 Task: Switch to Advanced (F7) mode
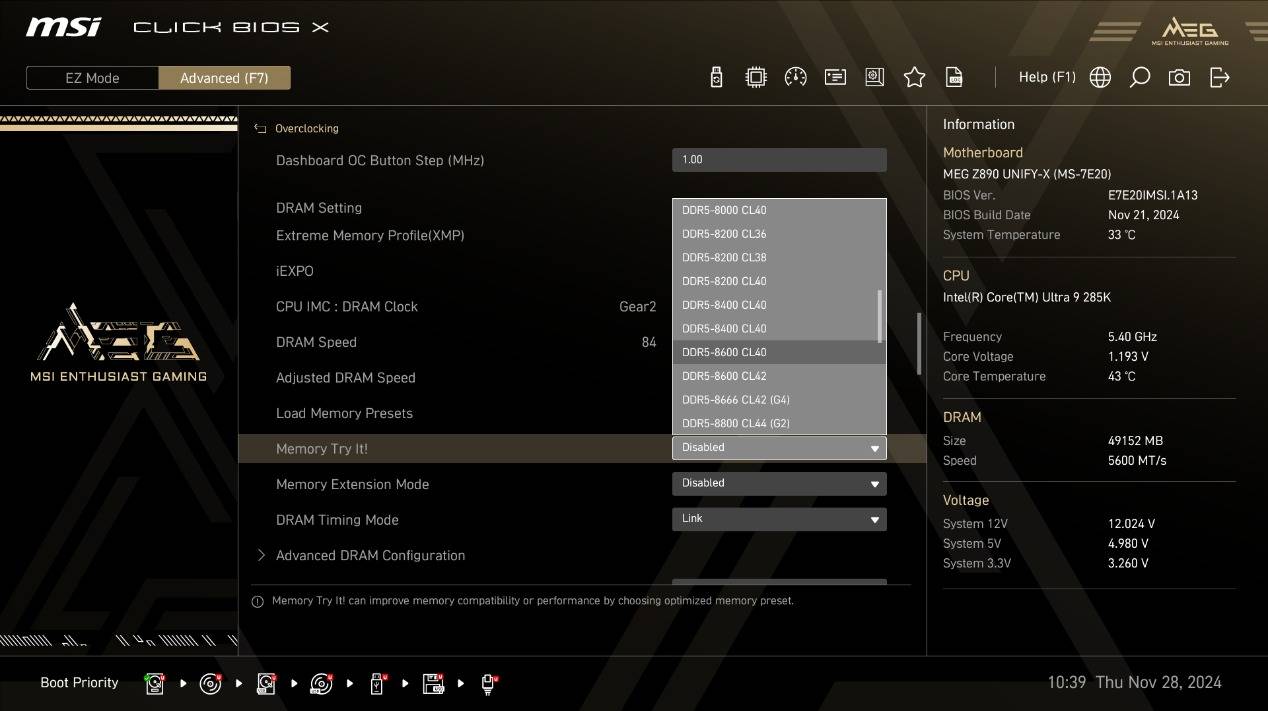click(x=224, y=78)
